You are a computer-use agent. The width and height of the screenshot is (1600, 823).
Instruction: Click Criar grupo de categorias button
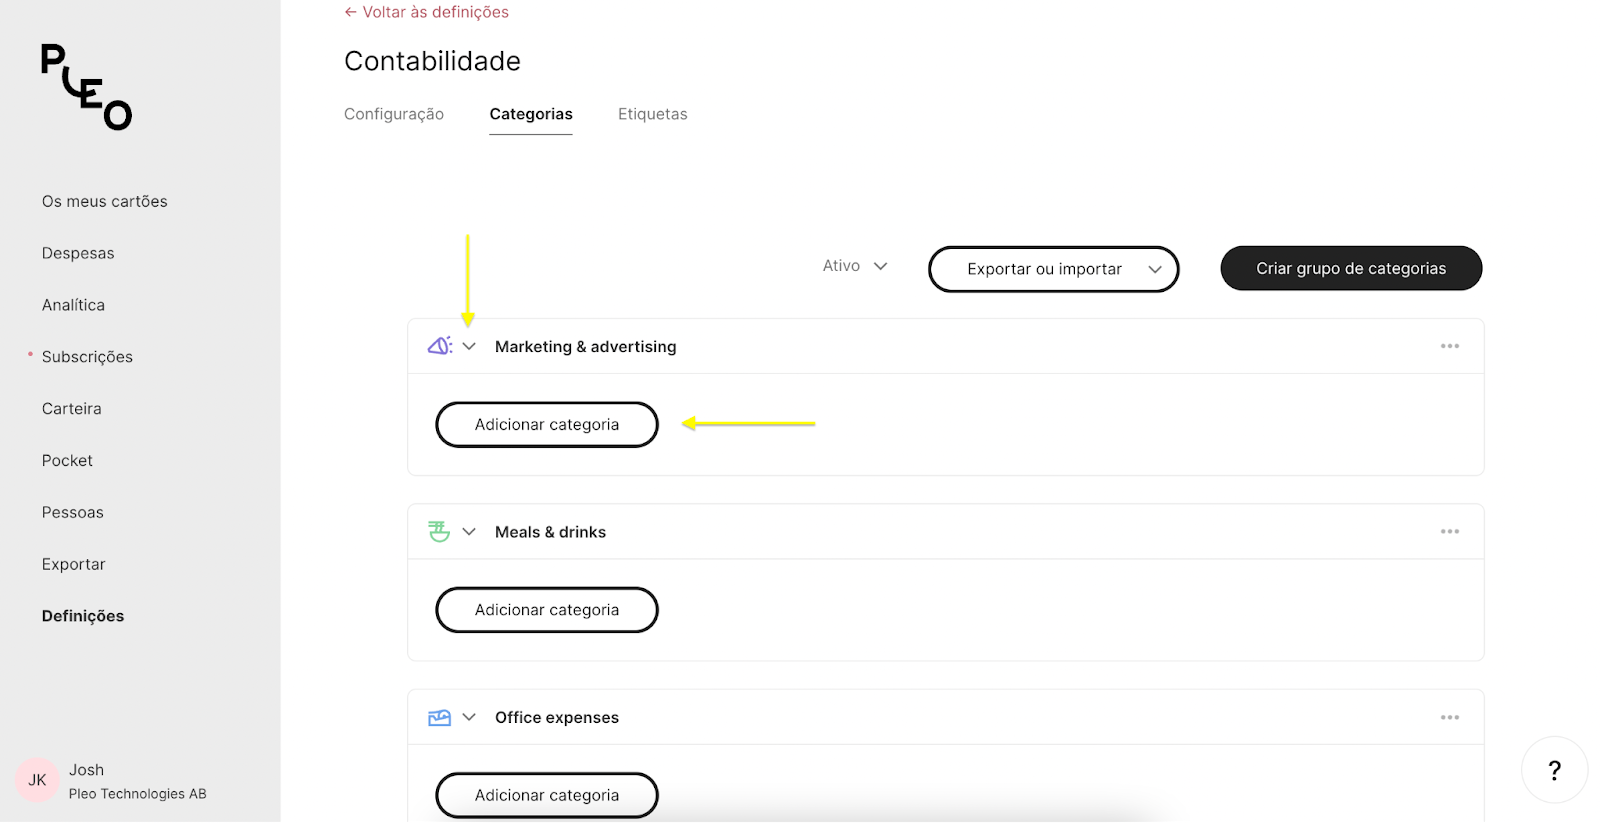(x=1351, y=268)
